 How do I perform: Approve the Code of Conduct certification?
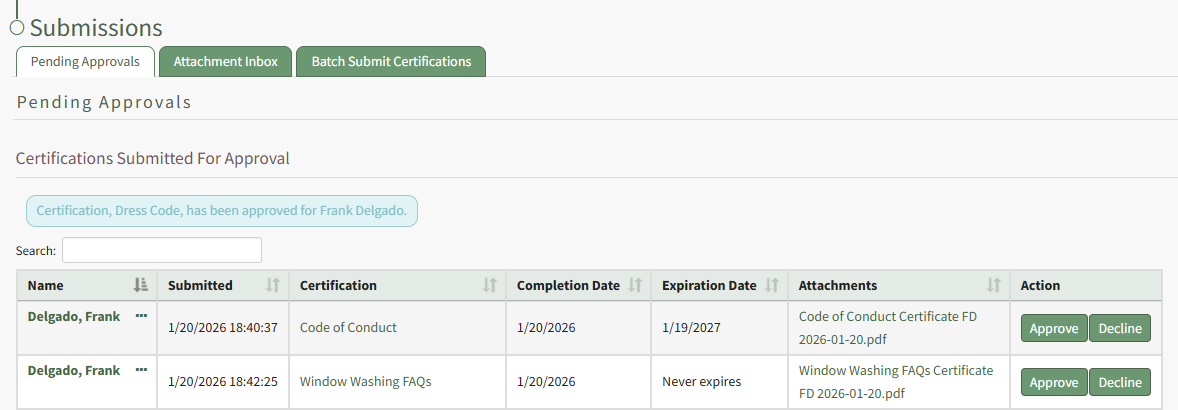(x=1053, y=328)
